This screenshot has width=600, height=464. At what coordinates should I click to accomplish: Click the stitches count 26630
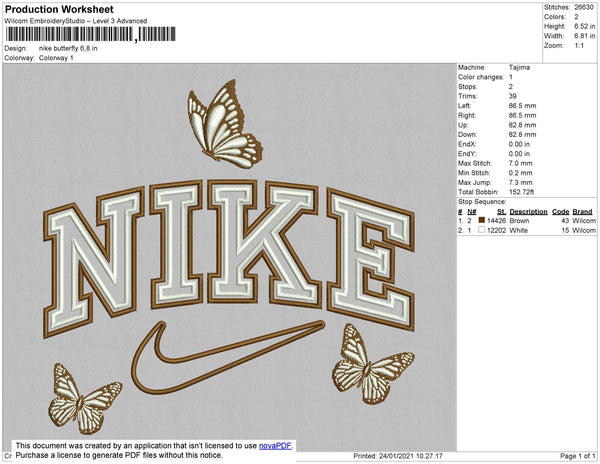coord(584,7)
